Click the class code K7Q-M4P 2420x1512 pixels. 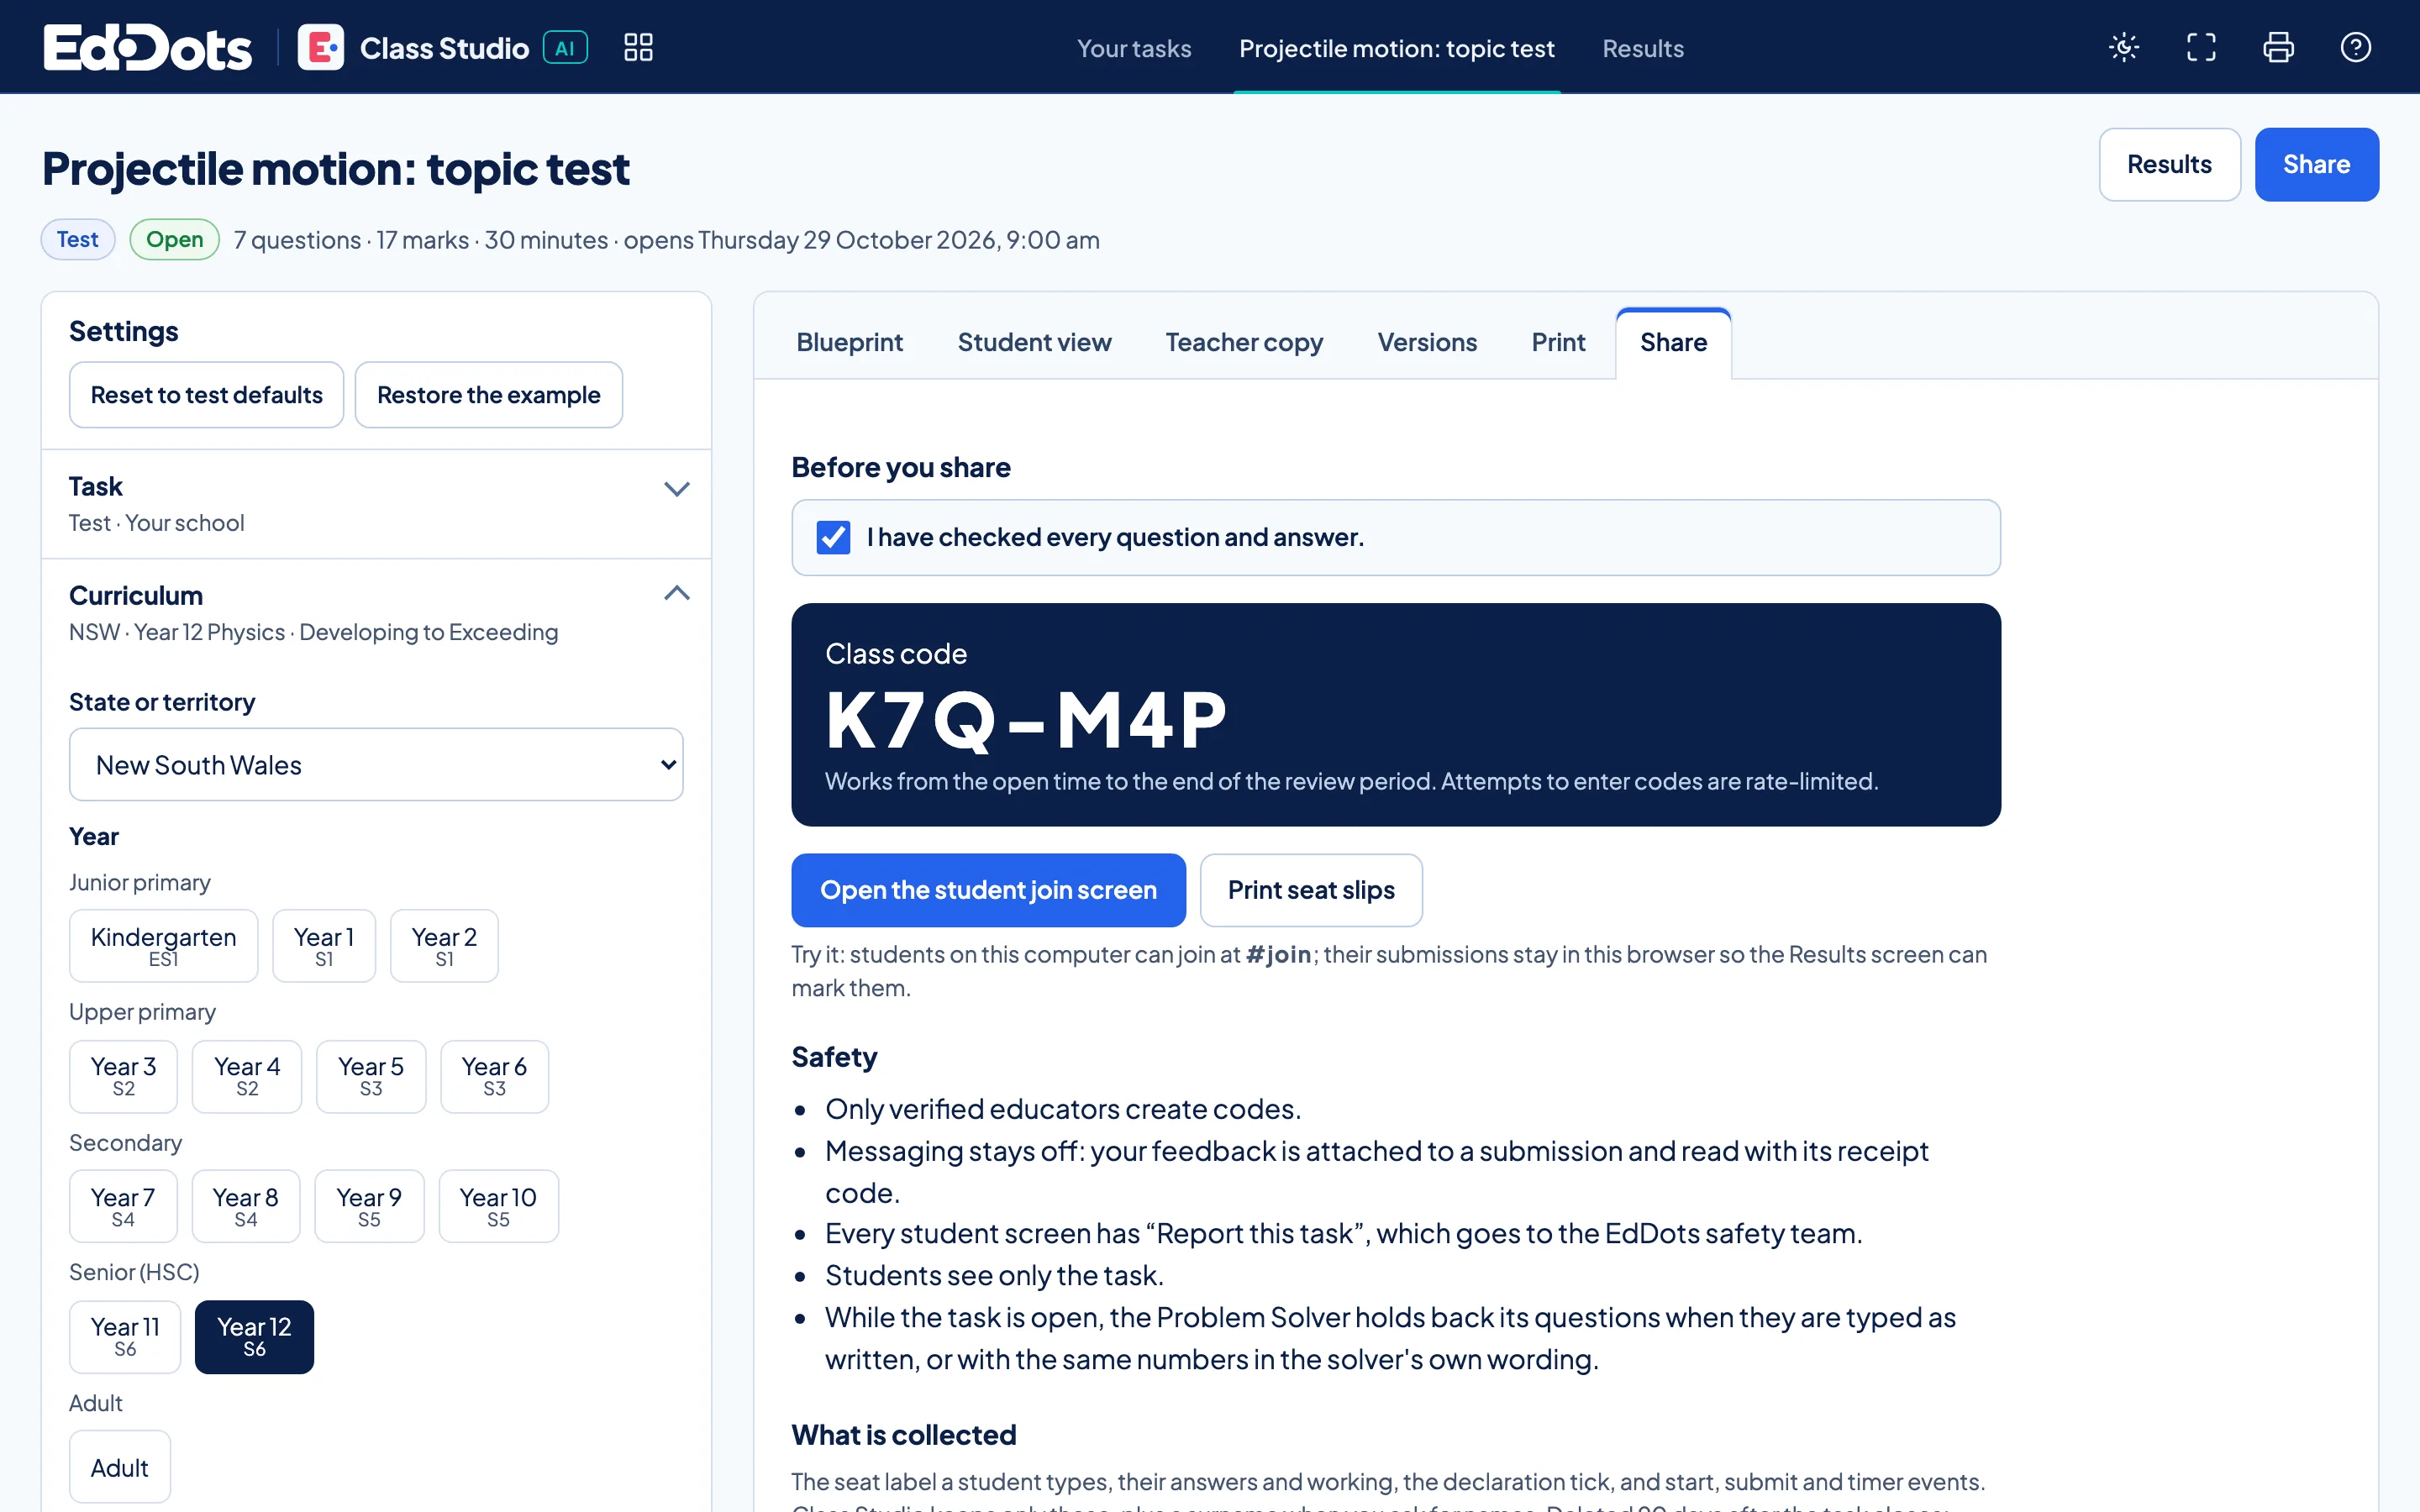1026,720
